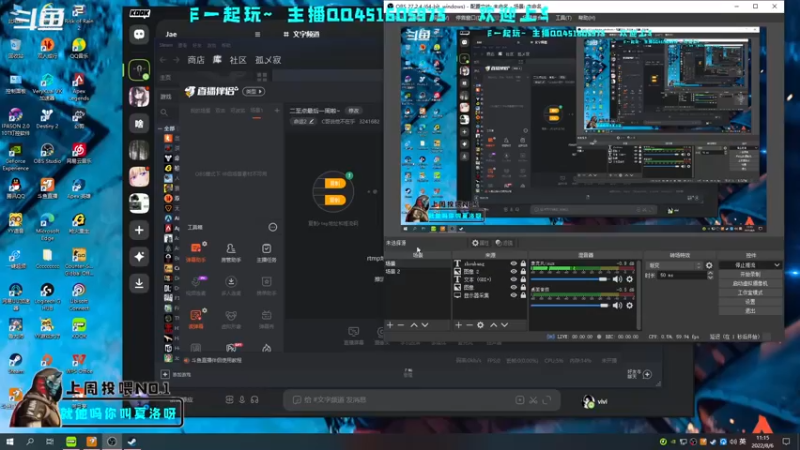Open Steam 社区 tab
Viewport: 800px width, 450px height.
point(238,60)
